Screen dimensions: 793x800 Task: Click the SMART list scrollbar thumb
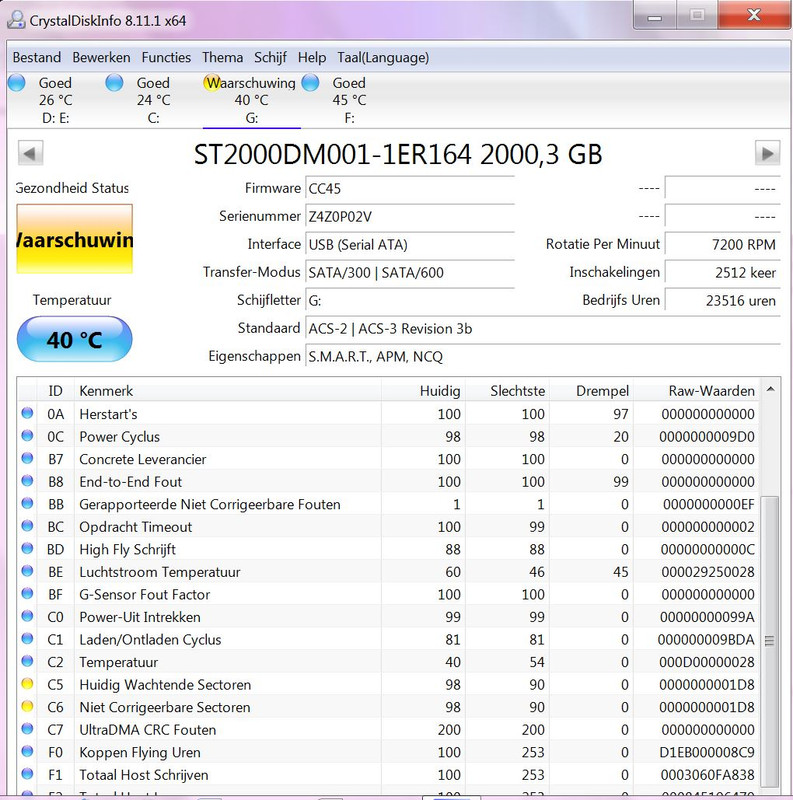[x=770, y=640]
